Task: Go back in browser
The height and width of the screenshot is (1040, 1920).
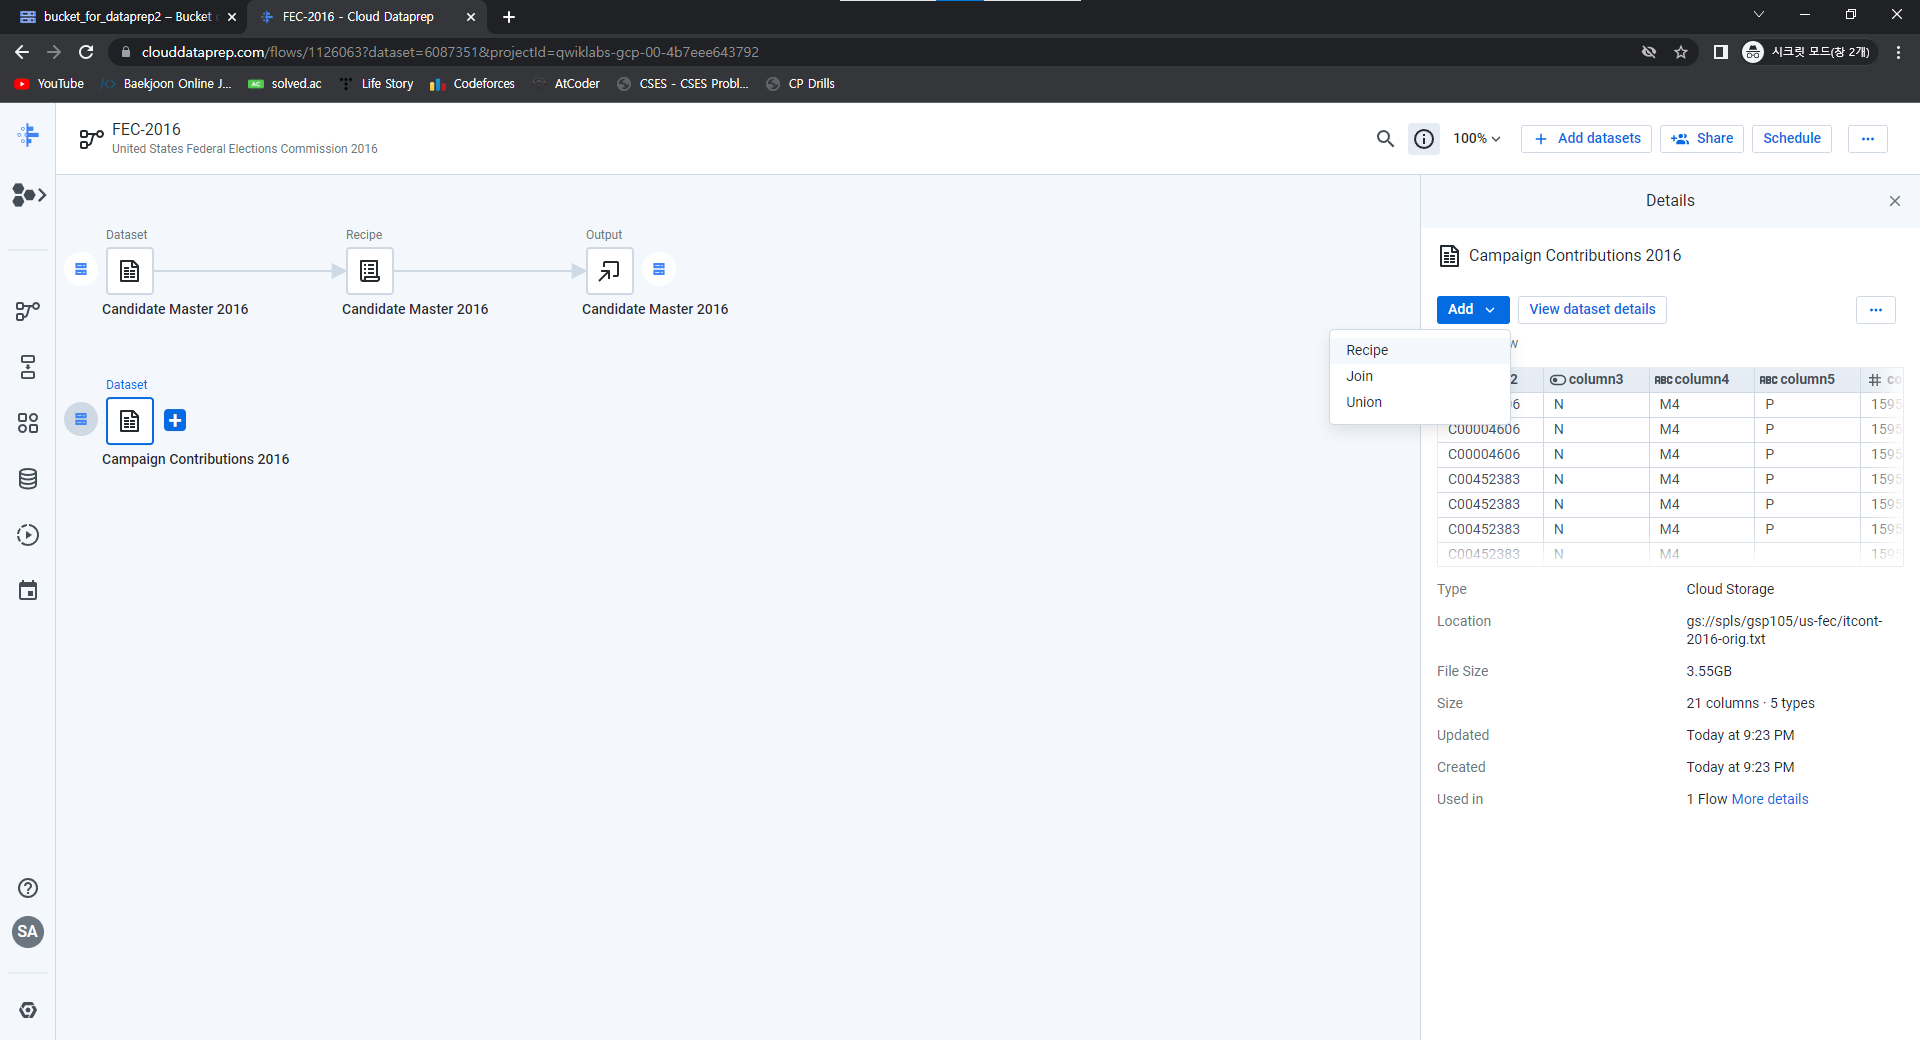Action: [x=22, y=52]
